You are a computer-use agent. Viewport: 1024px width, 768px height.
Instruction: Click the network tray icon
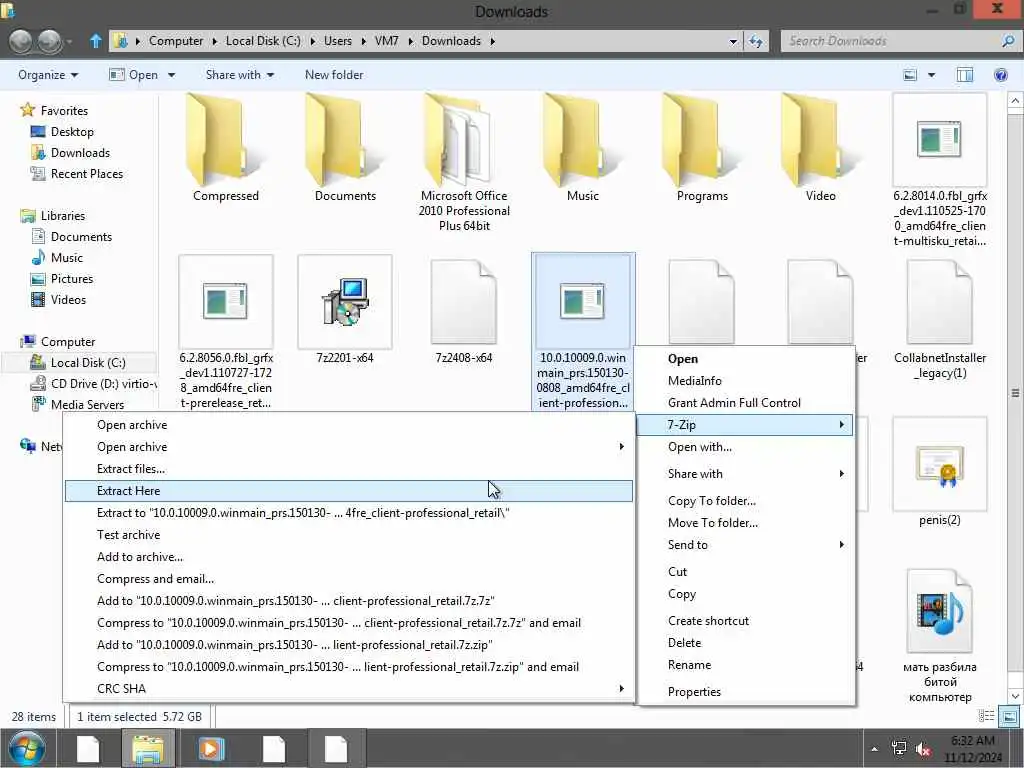[899, 748]
